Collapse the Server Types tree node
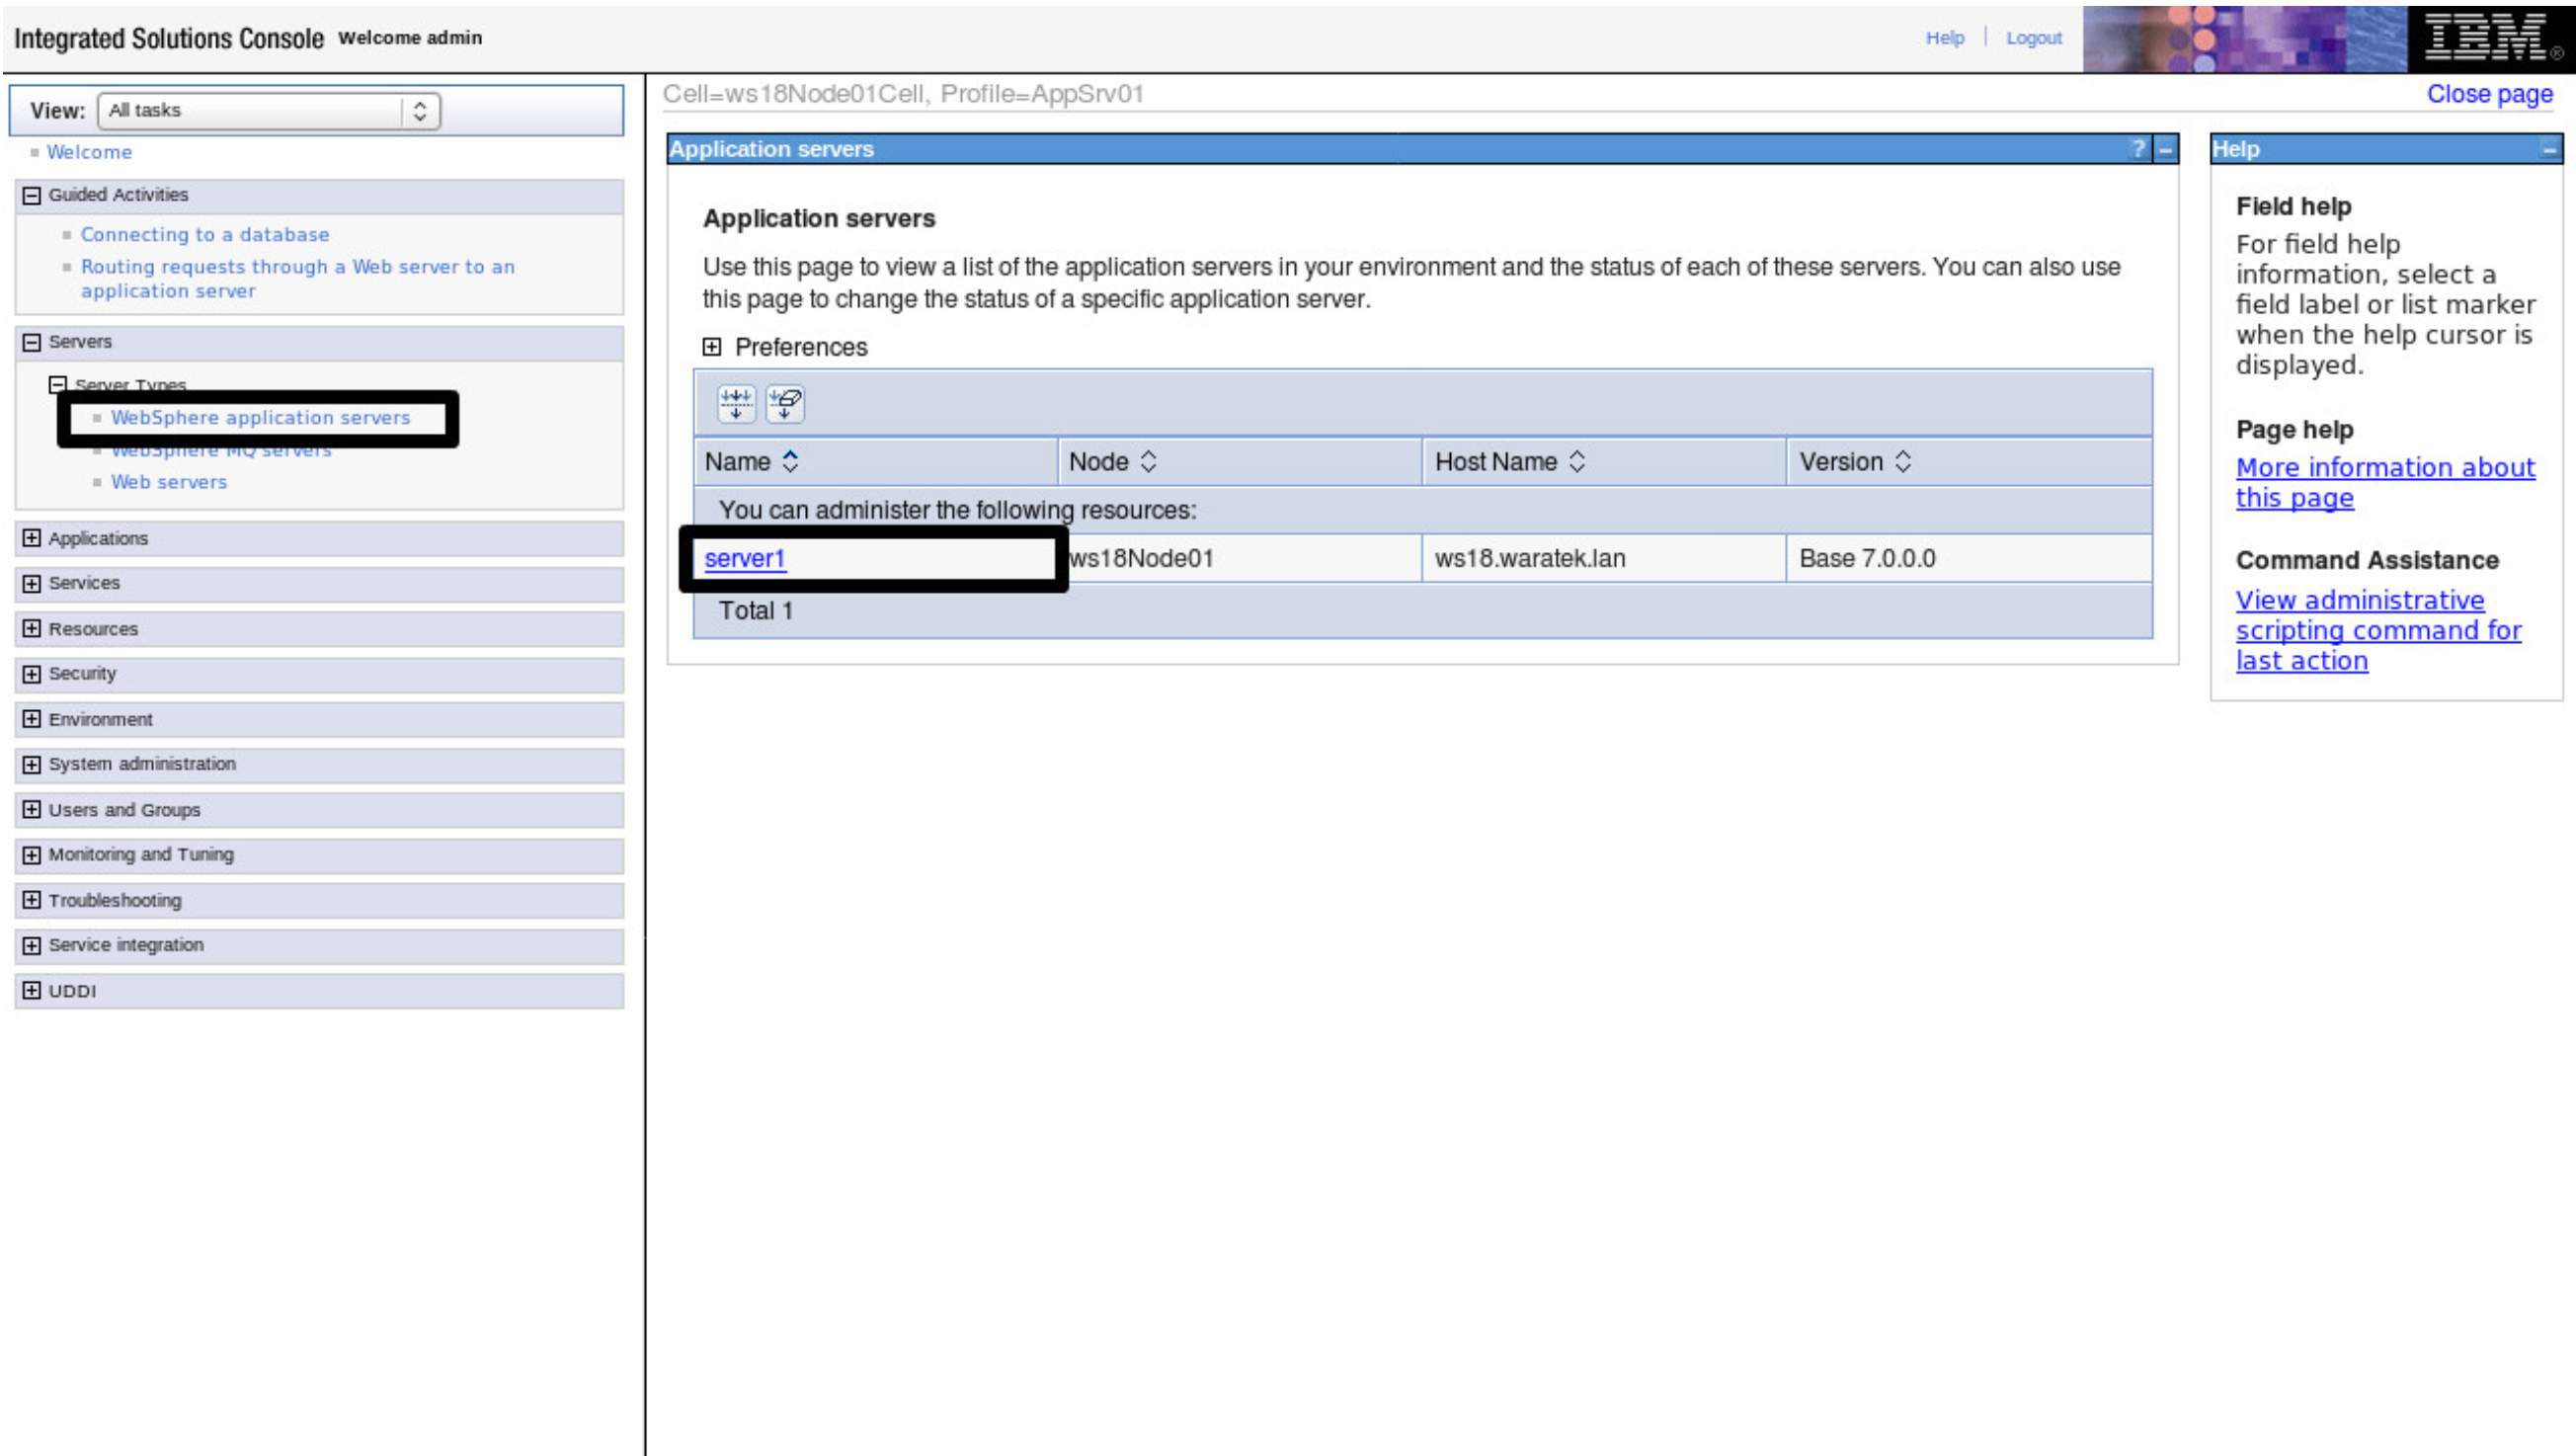2576x1456 pixels. (x=58, y=384)
